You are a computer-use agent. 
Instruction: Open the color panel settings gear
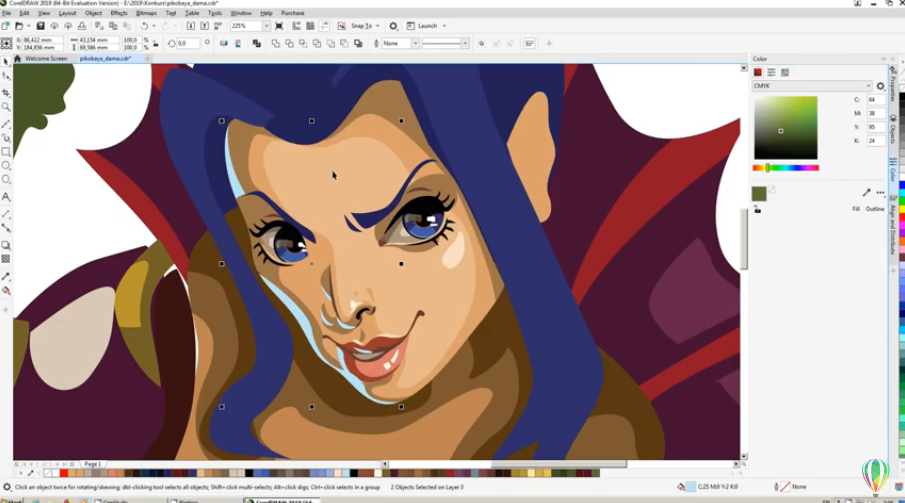point(880,86)
